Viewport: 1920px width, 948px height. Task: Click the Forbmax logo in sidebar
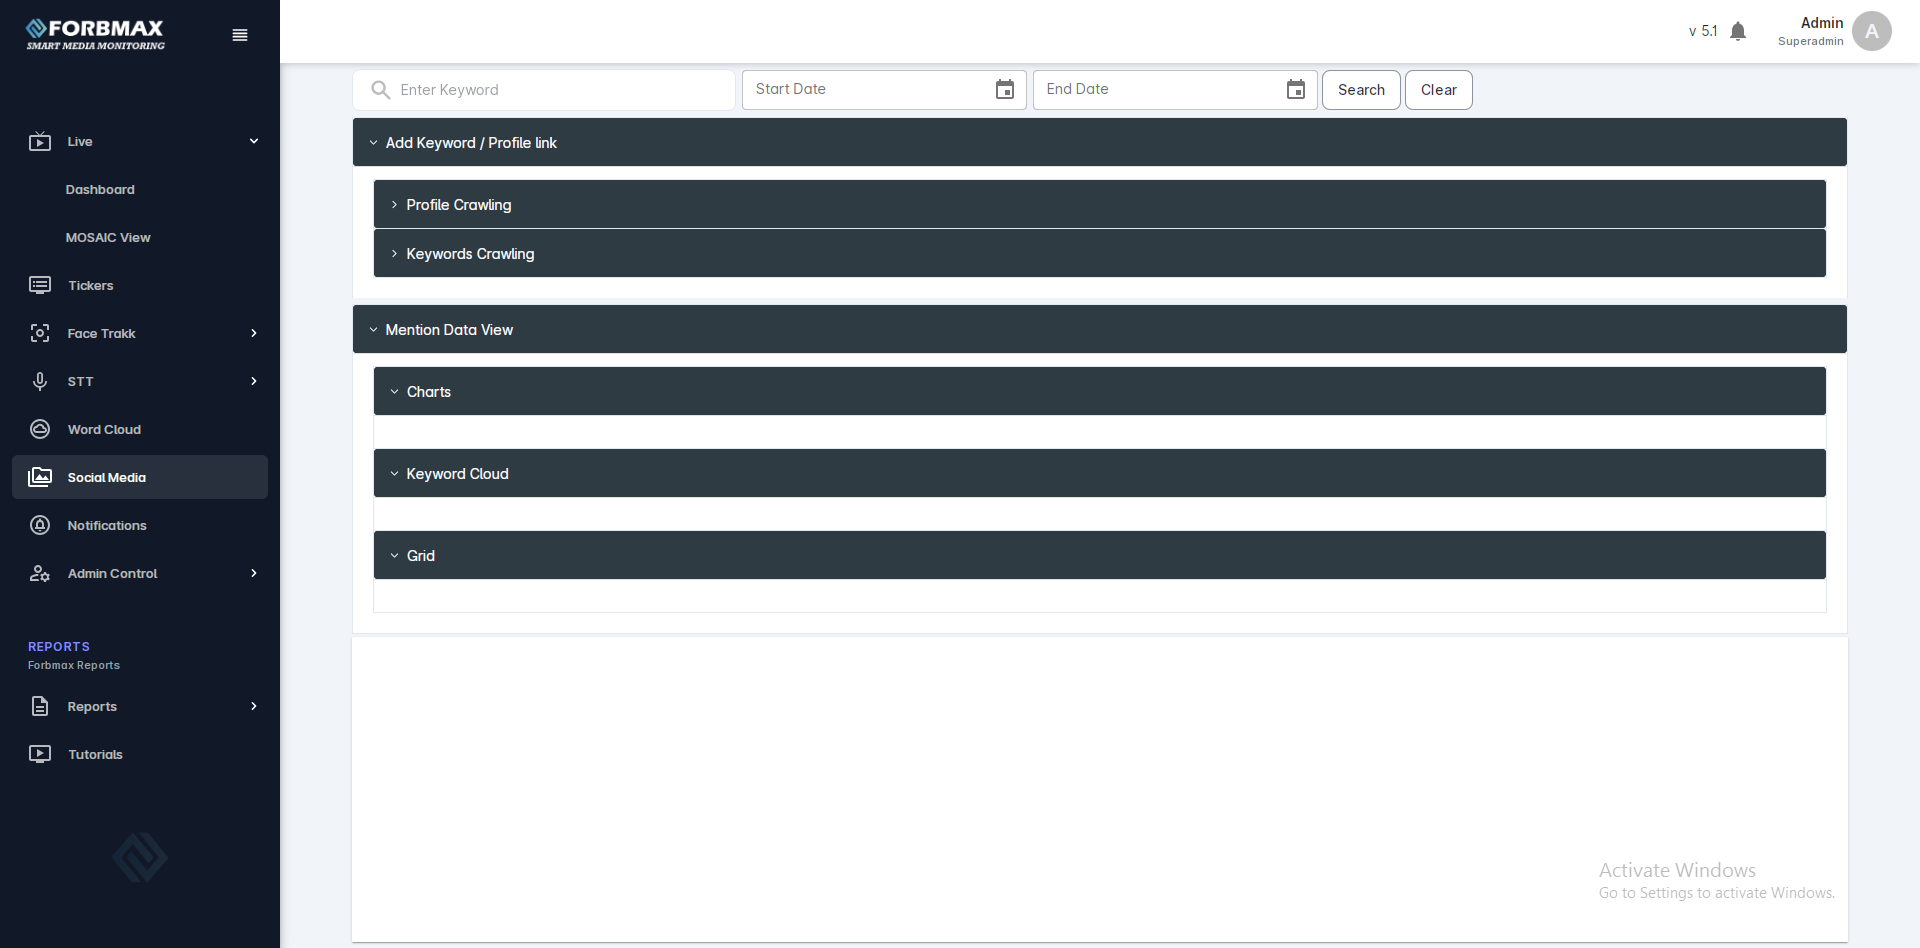95,34
